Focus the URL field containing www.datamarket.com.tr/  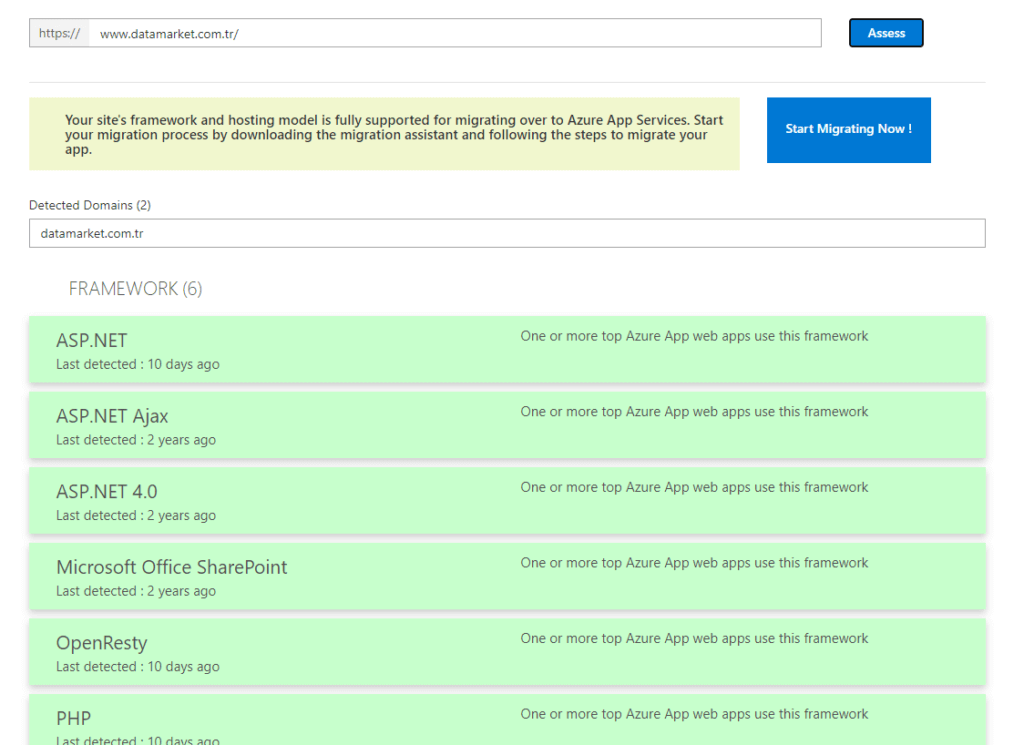[455, 33]
